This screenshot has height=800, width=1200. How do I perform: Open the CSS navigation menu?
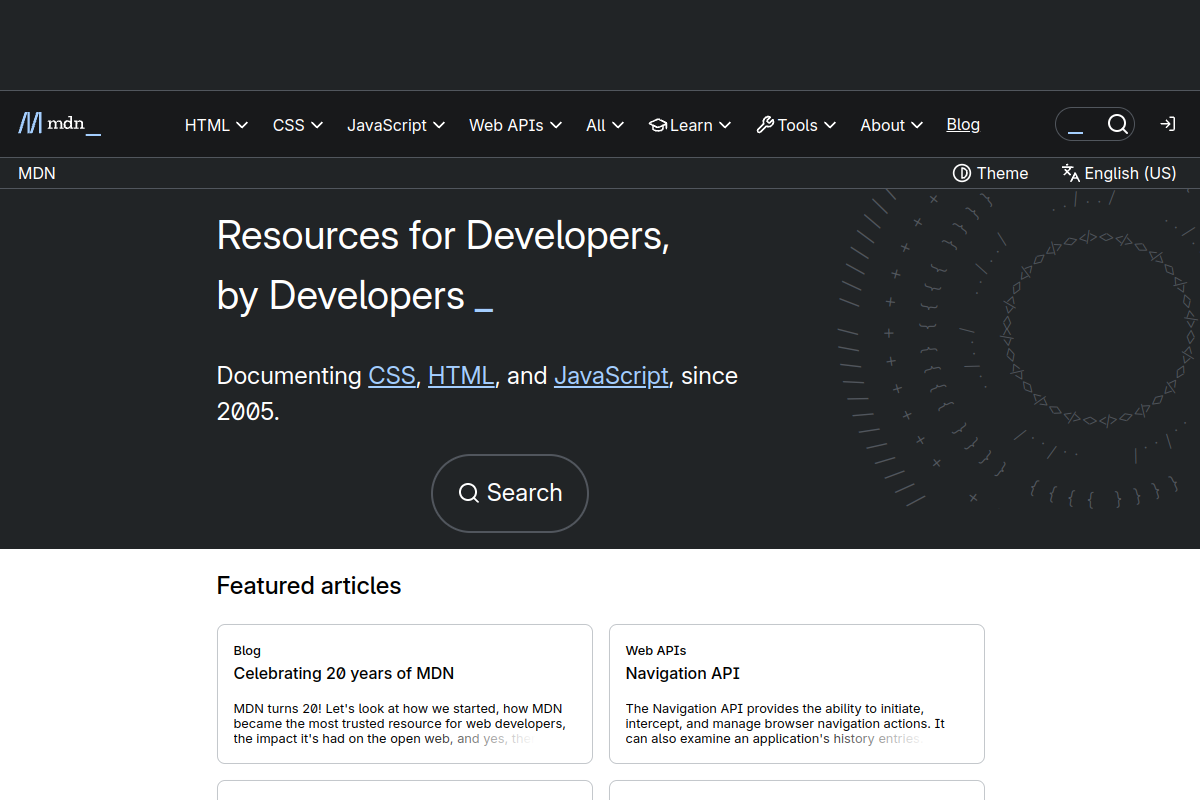298,125
